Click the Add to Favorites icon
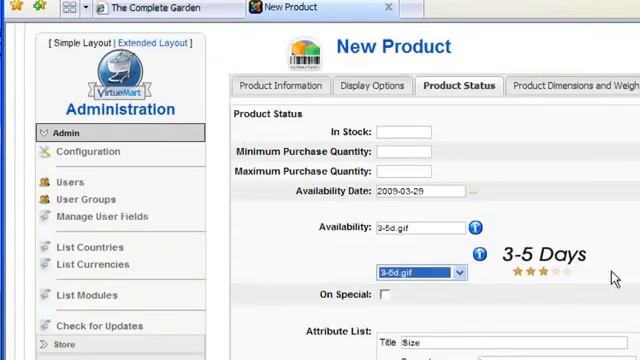The image size is (640, 360). pos(40,5)
